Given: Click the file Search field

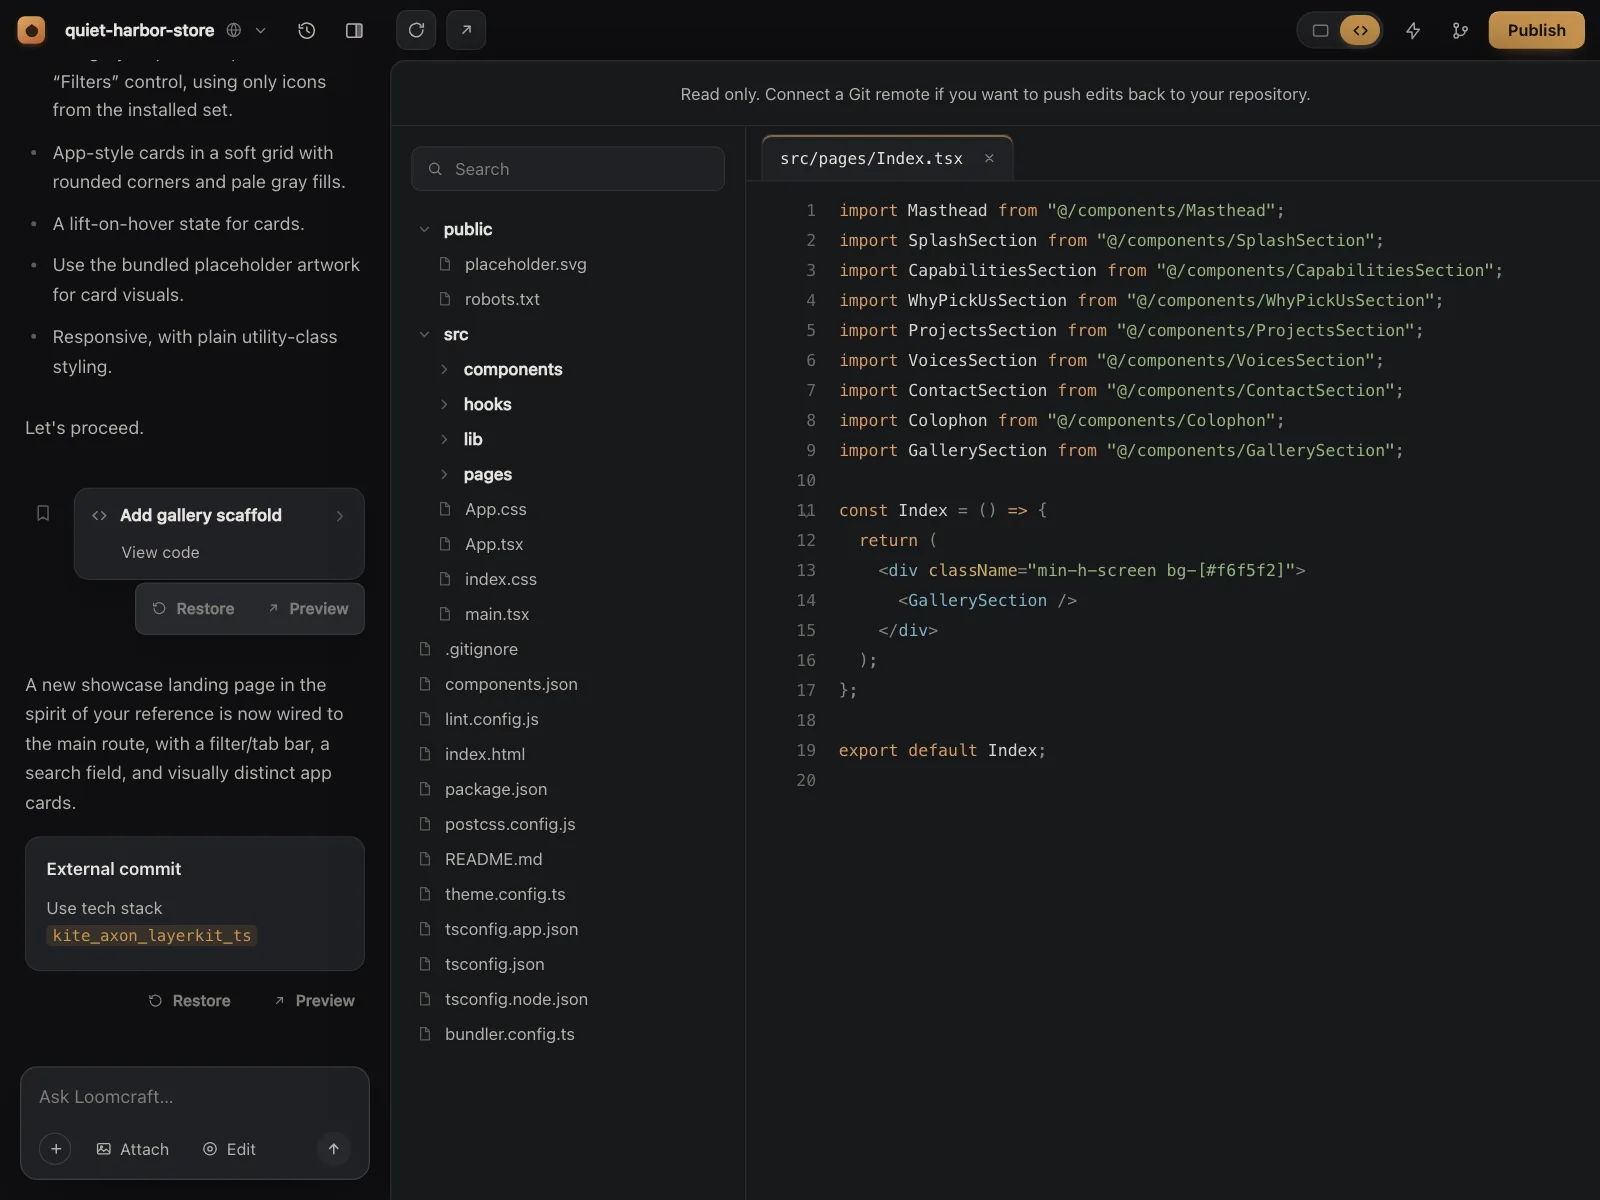Looking at the screenshot, I should [x=568, y=169].
